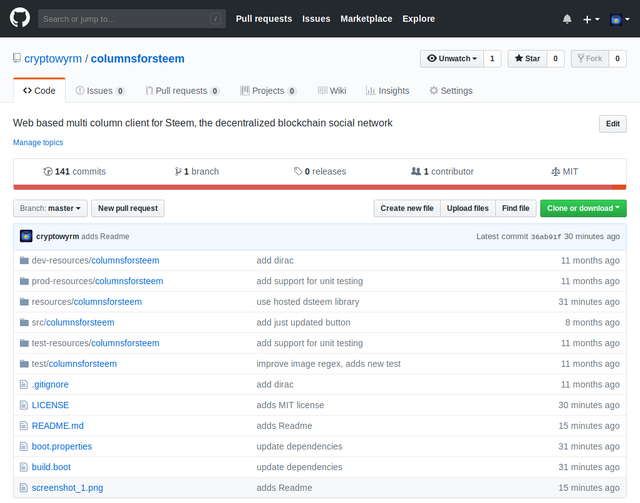Open the 'adds Readme' message in commit bar
This screenshot has width=640, height=503.
tap(105, 236)
